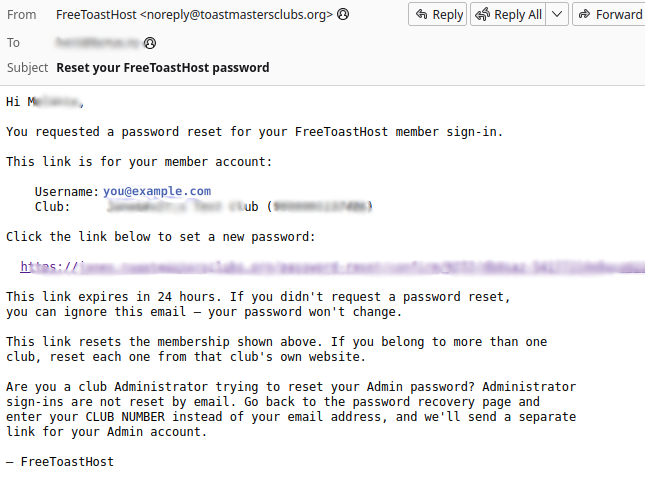Forward this email

610,14
